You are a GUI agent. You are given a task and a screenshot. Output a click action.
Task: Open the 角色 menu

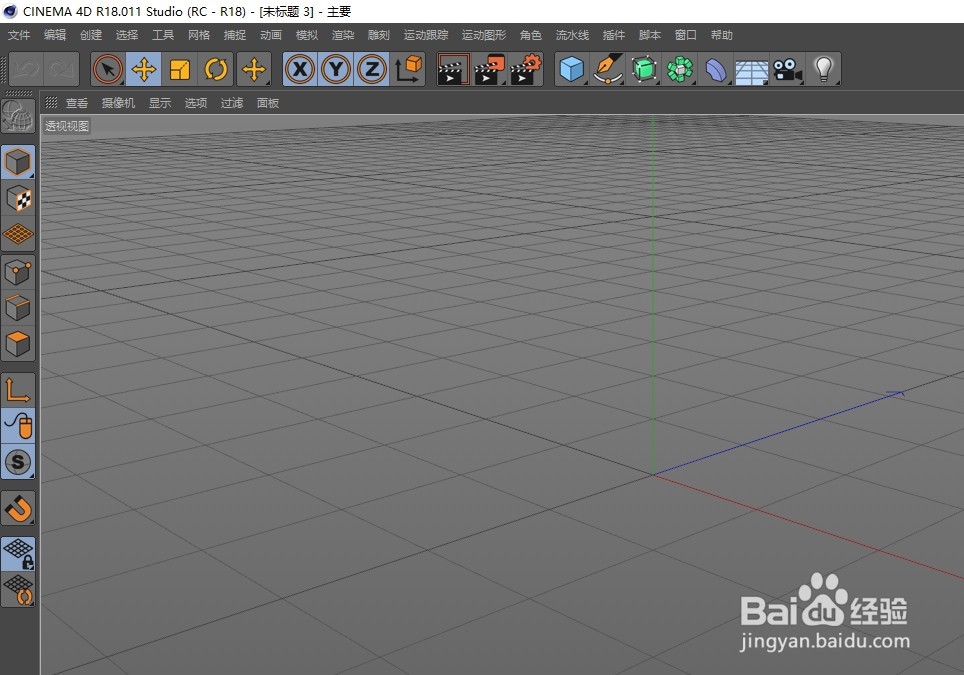coord(531,35)
